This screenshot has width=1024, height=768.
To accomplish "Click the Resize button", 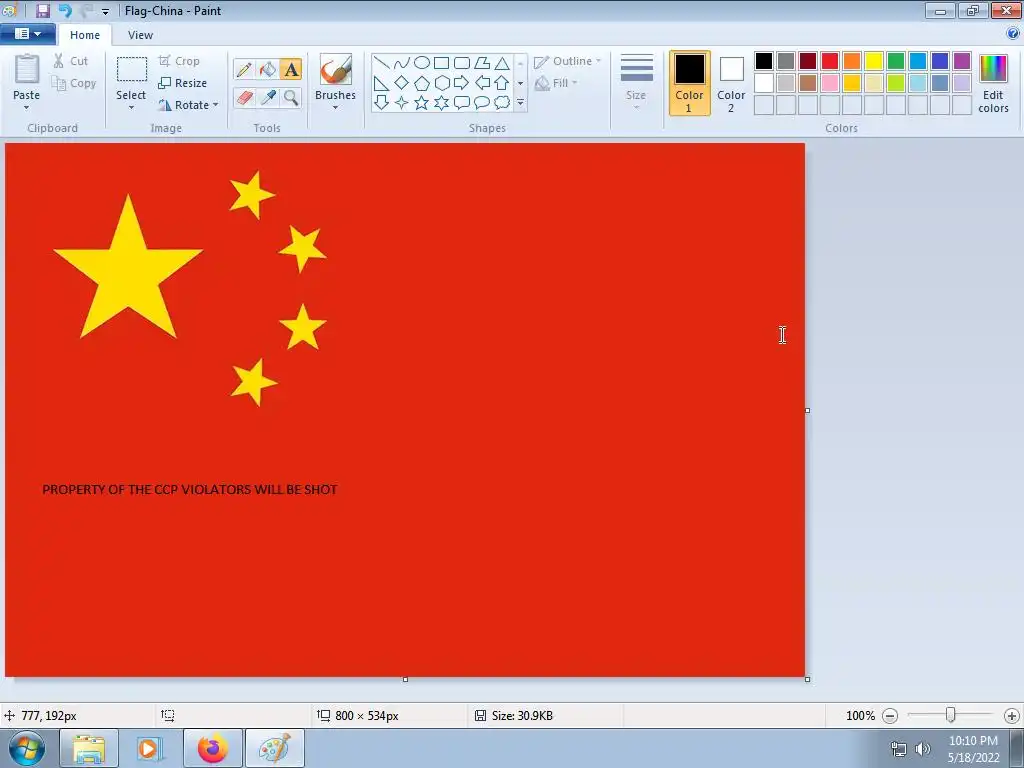I will (183, 83).
